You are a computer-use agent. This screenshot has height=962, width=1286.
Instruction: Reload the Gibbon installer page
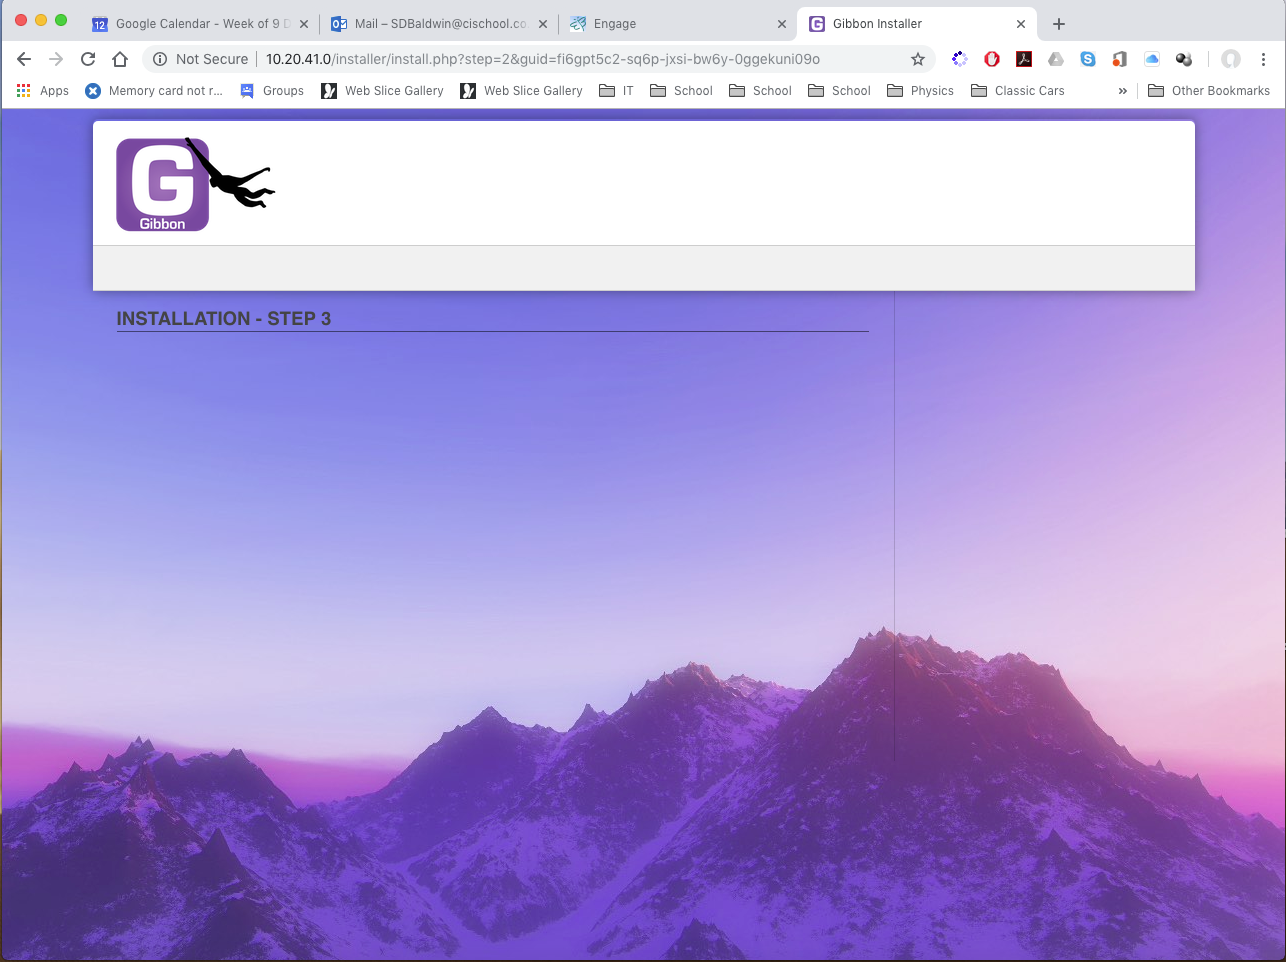88,59
